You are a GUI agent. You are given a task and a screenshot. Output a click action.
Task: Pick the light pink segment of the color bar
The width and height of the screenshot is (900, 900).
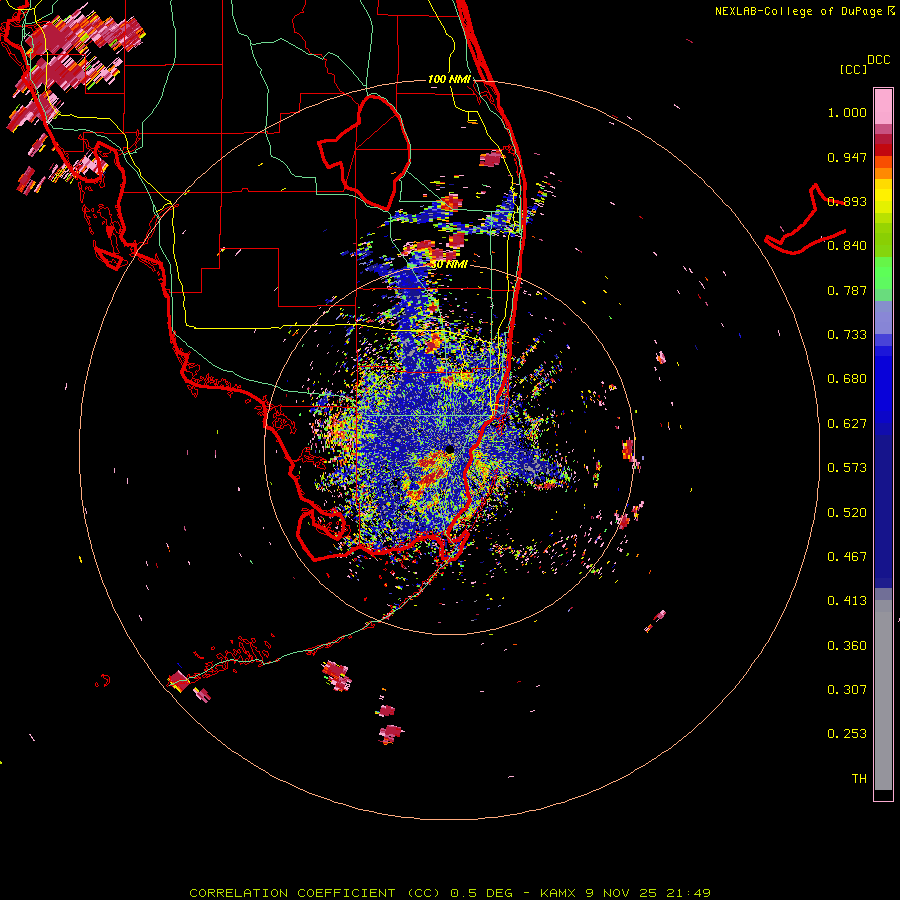tap(883, 106)
